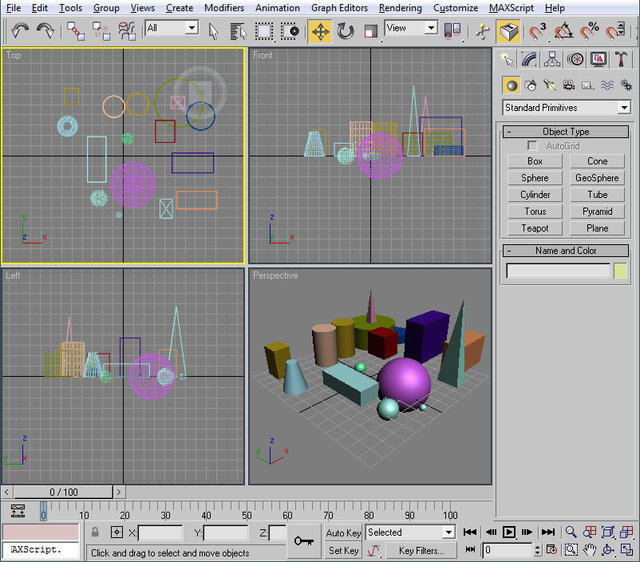Image resolution: width=640 pixels, height=562 pixels.
Task: Open the Modifiers menu
Action: click(223, 8)
